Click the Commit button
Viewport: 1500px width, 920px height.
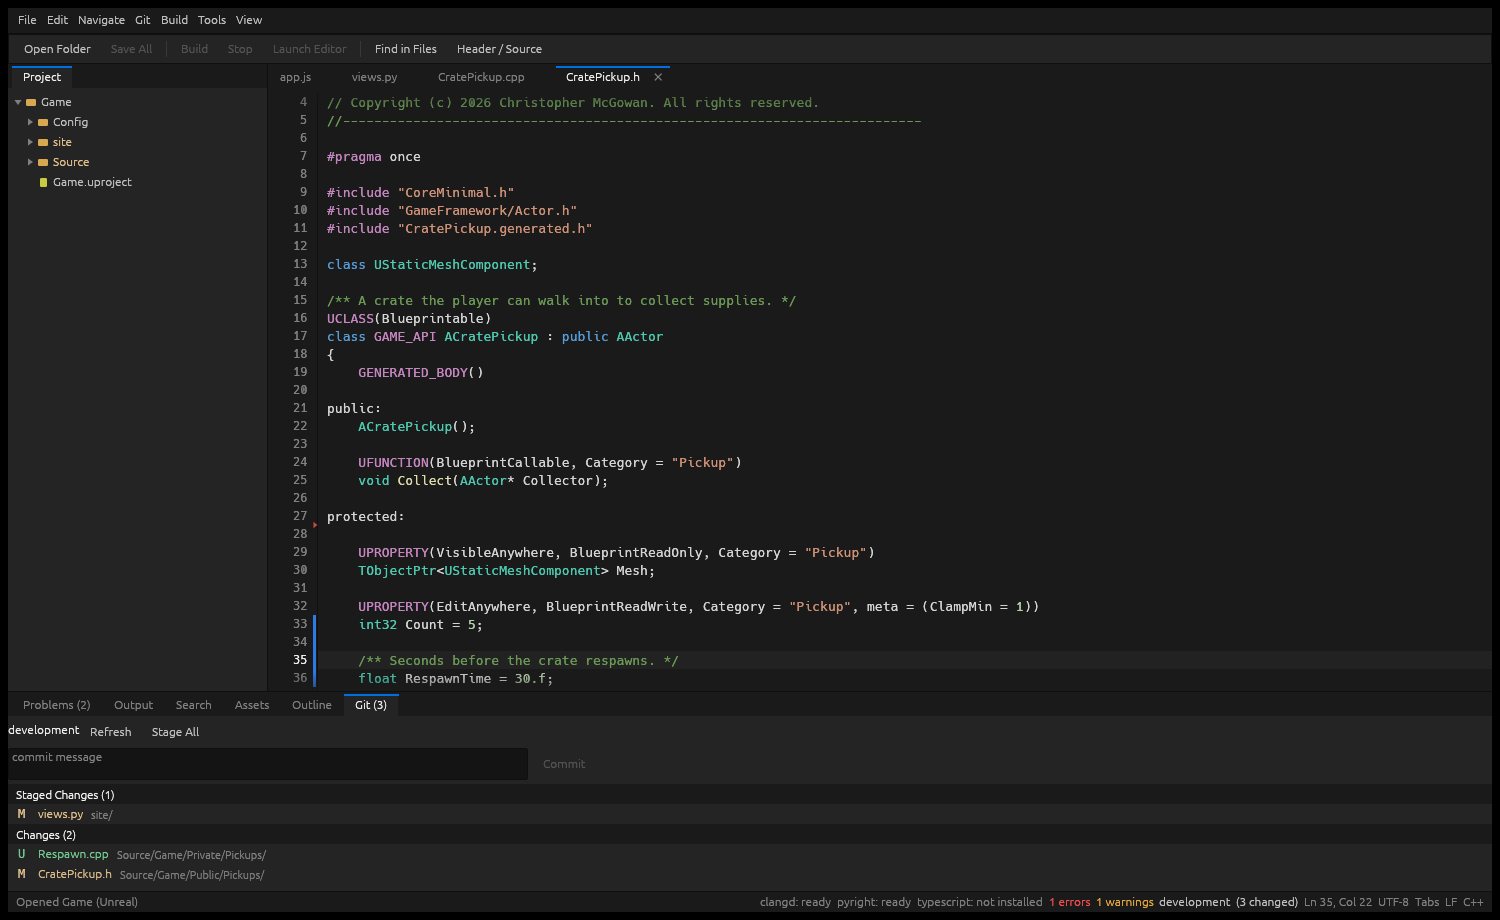point(564,764)
